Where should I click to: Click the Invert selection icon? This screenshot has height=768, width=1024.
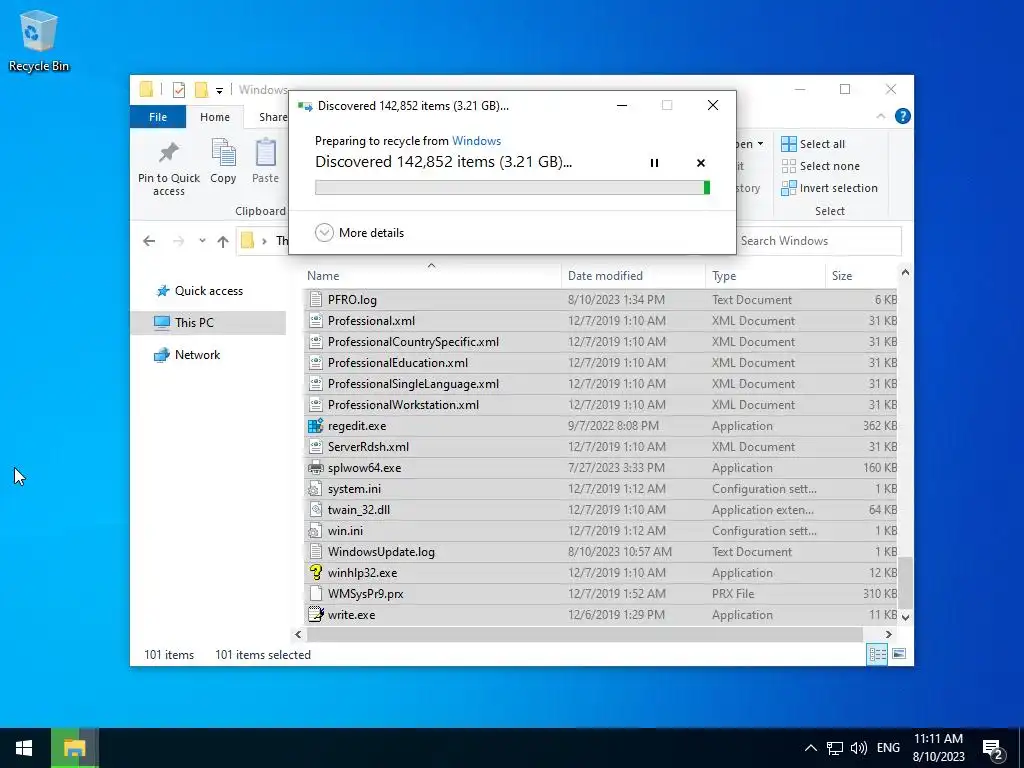pos(788,188)
